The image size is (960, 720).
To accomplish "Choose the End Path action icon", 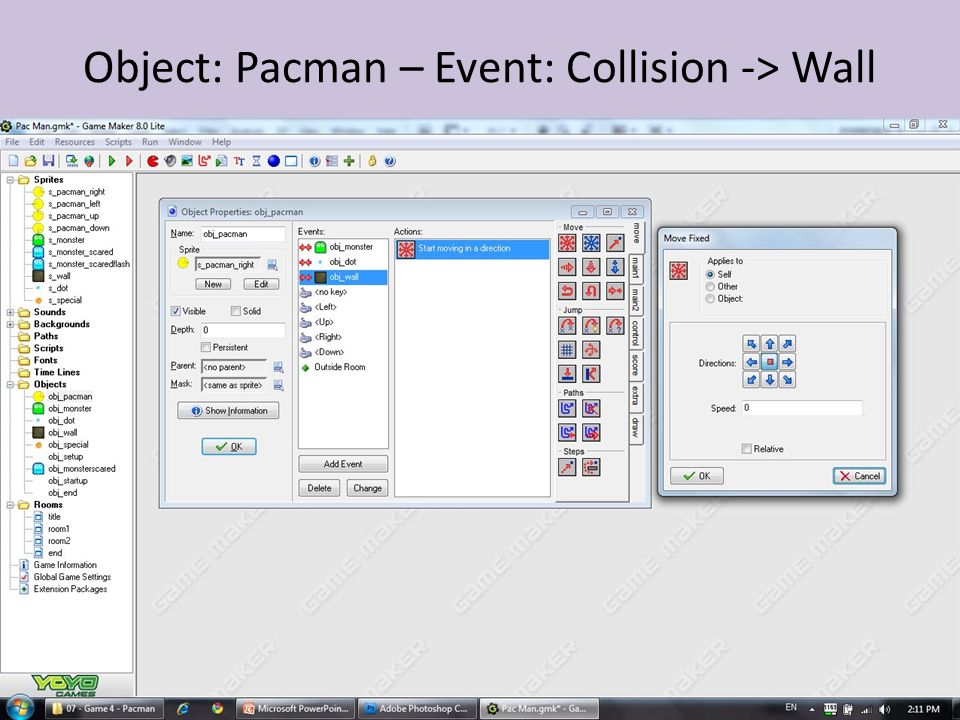I will (x=591, y=408).
